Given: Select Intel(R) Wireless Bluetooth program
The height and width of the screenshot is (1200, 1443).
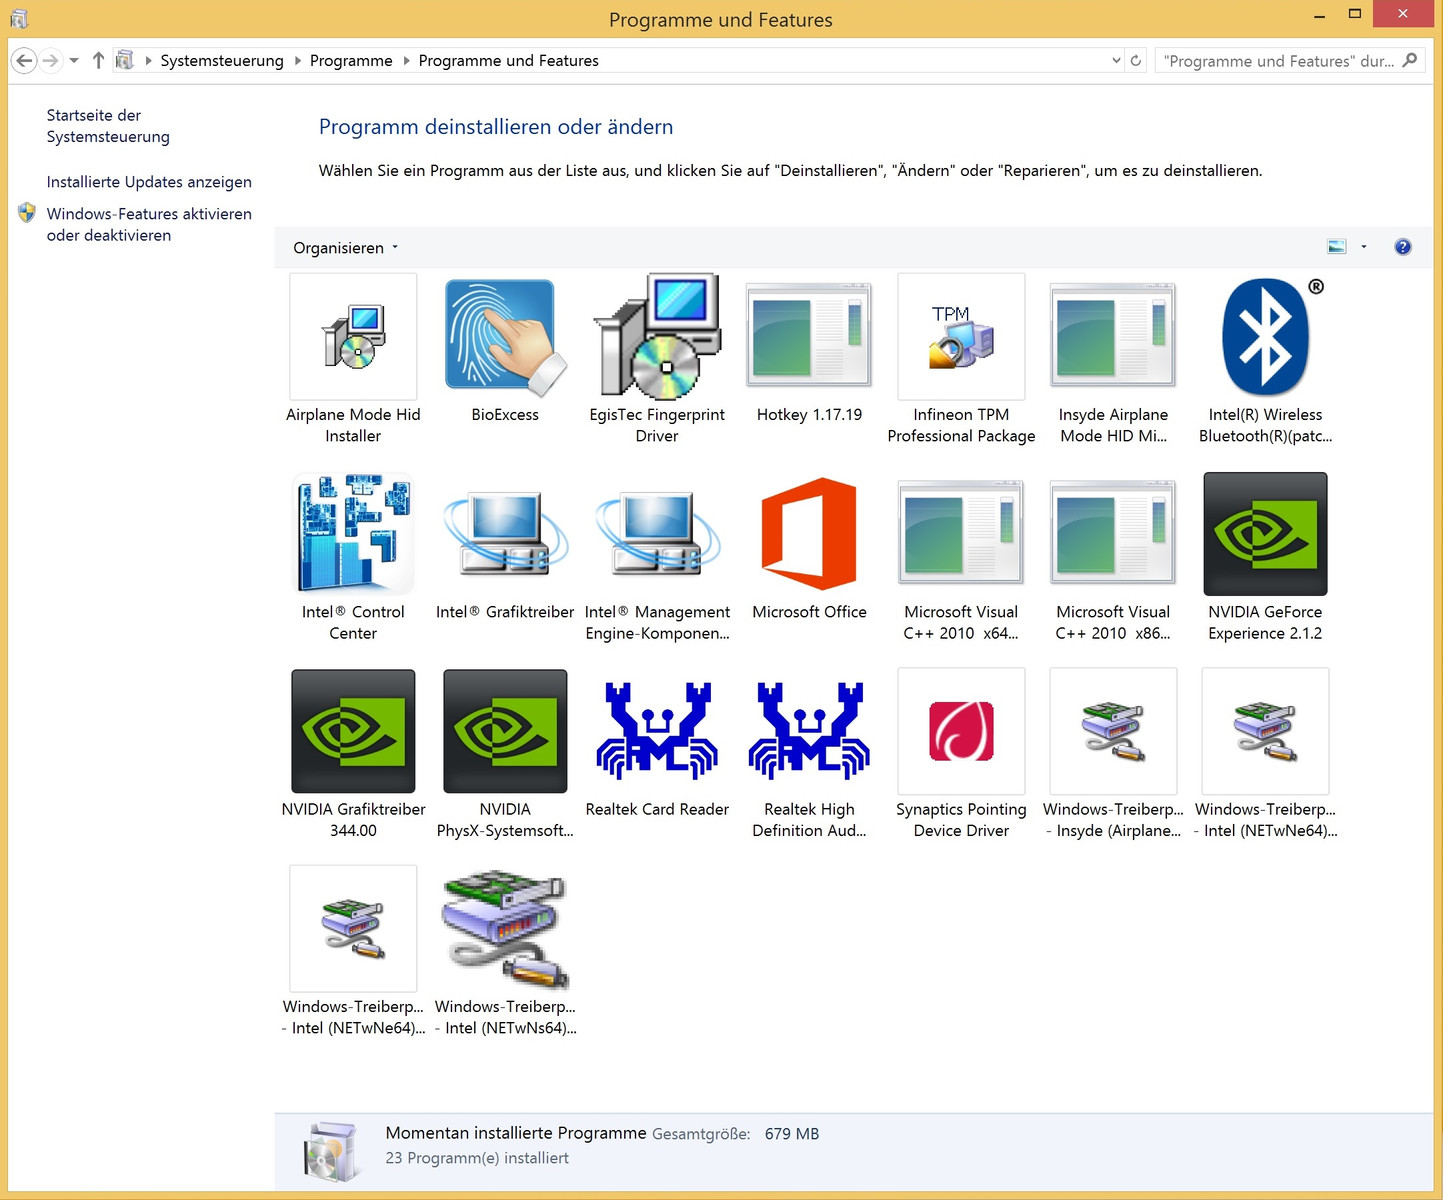Looking at the screenshot, I should [1265, 360].
